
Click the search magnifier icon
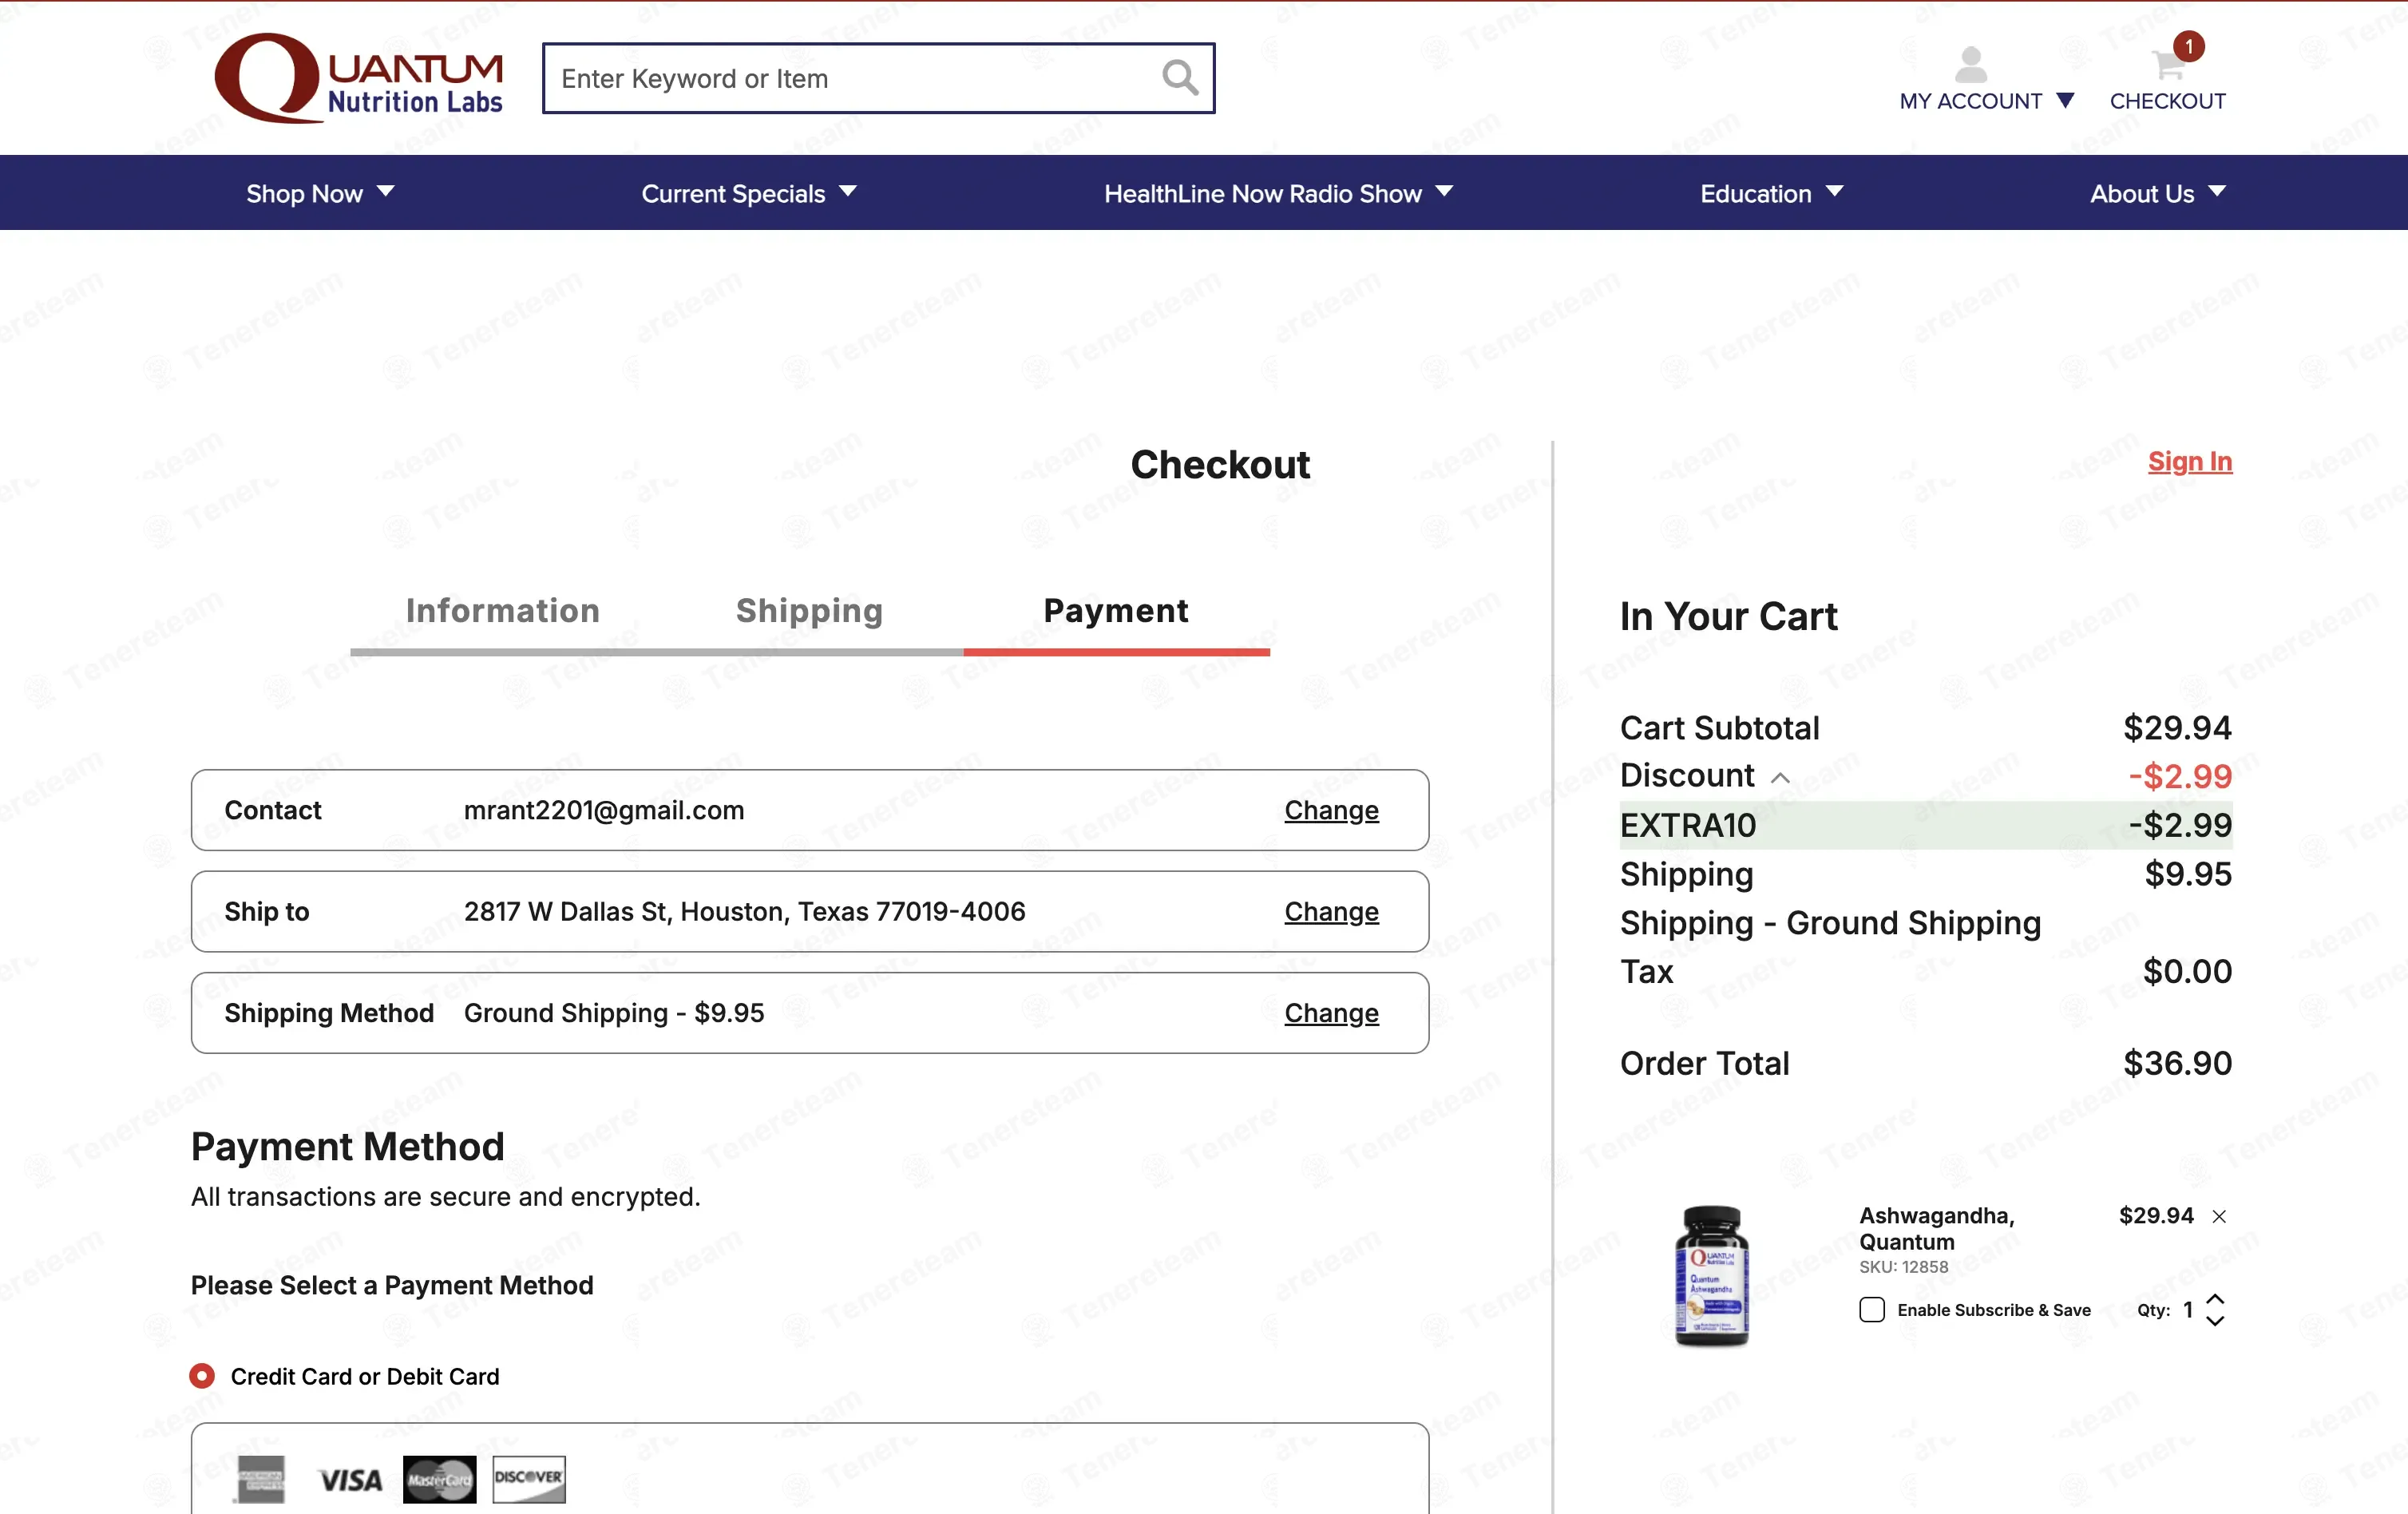click(1180, 77)
